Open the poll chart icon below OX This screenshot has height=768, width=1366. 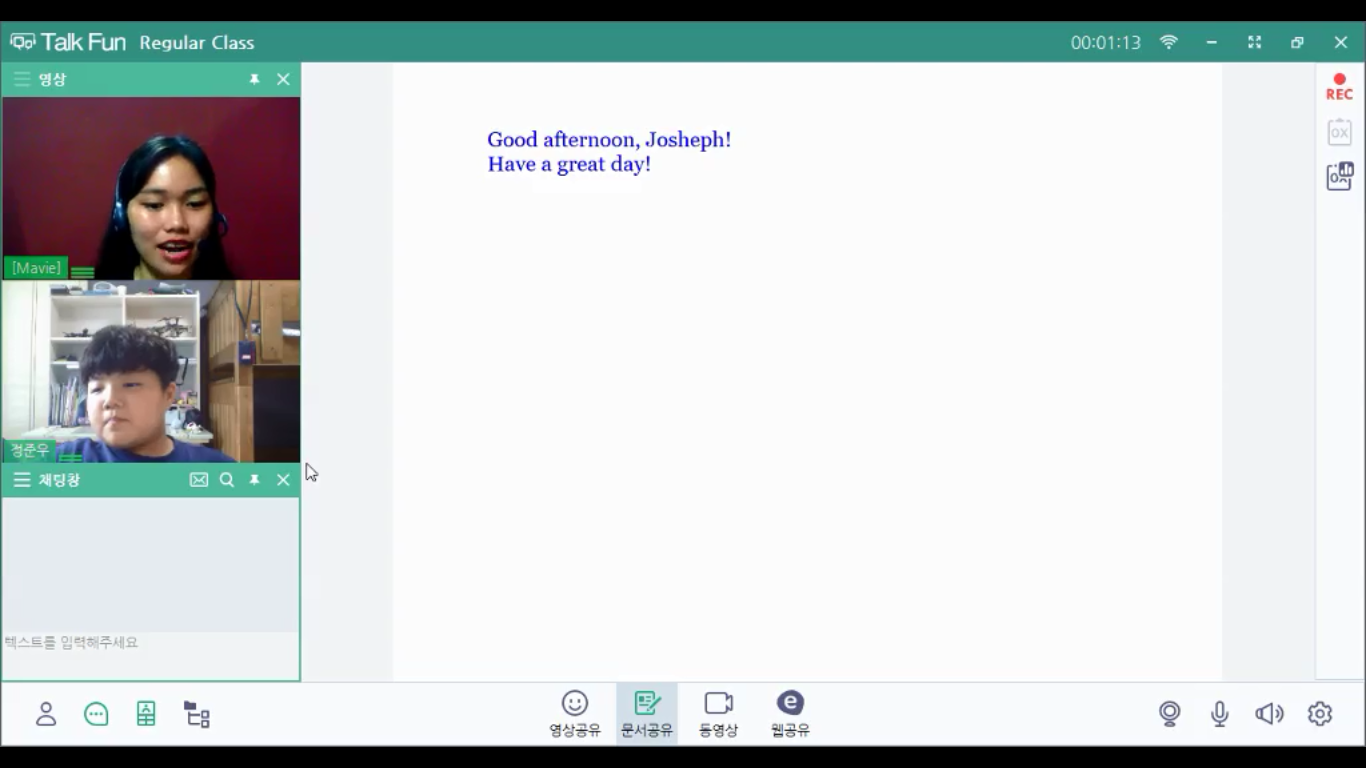(x=1339, y=176)
